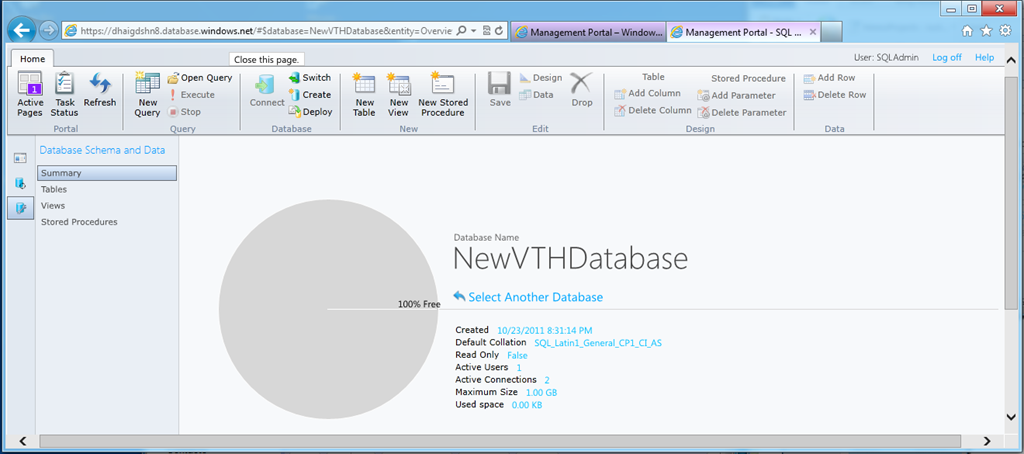1024x454 pixels.
Task: Click the NewVTHDatabase title text
Action: point(570,259)
